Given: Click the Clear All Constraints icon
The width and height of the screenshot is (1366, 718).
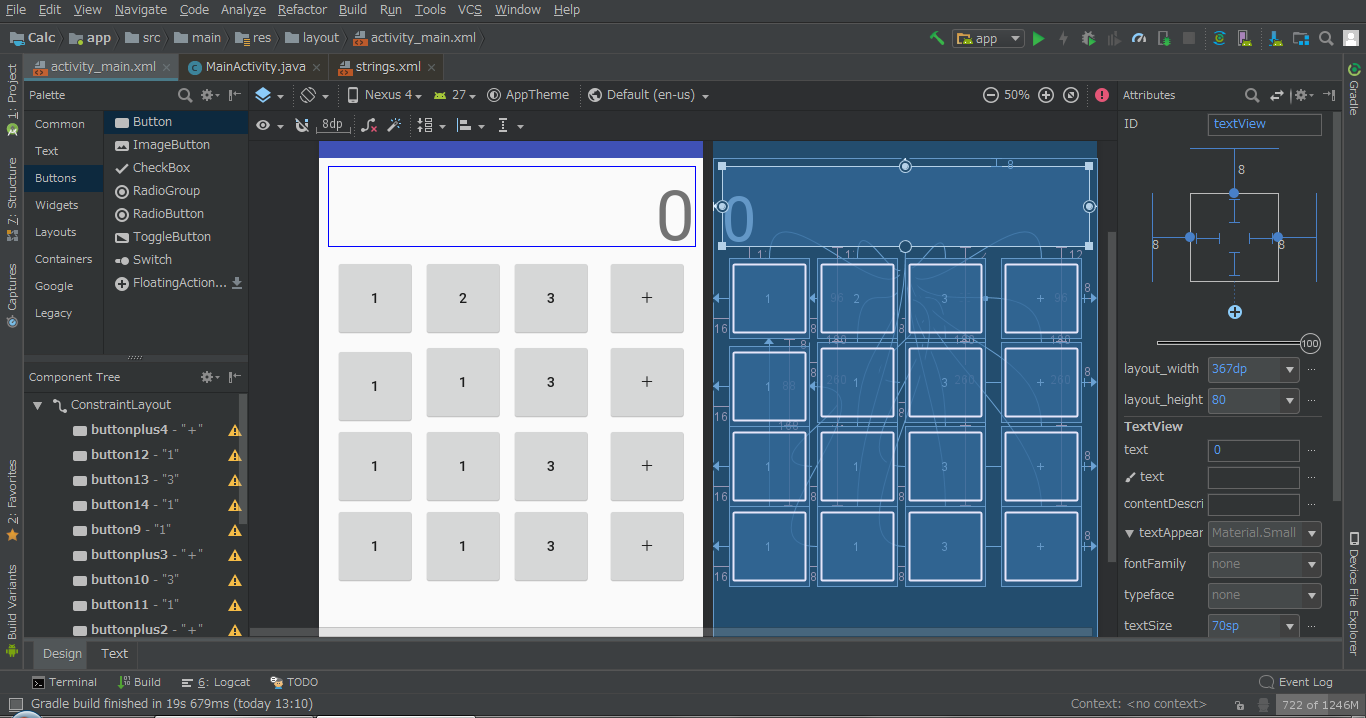Looking at the screenshot, I should 369,125.
